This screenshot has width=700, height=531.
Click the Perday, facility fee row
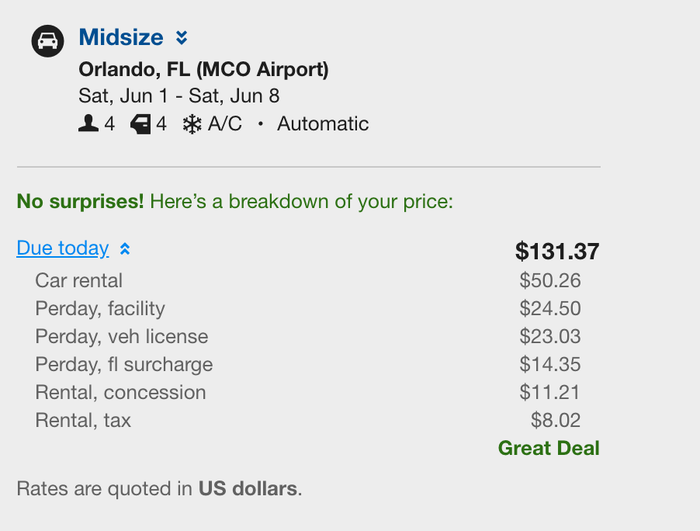308,309
